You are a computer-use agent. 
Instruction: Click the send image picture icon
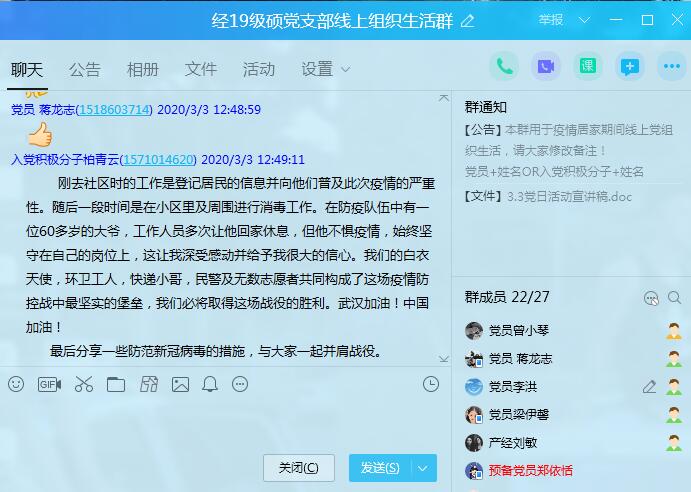(x=180, y=384)
